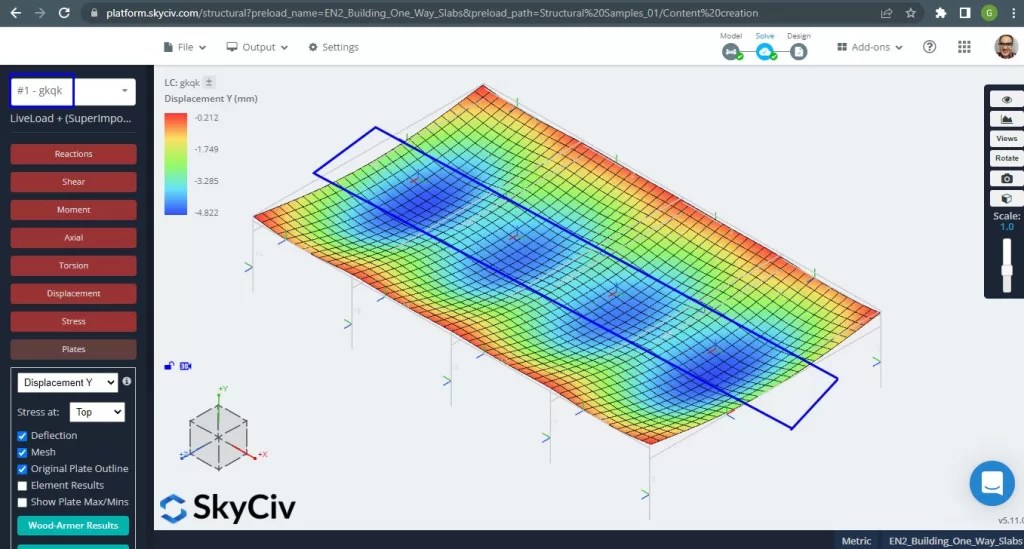Click the Wood-Armer Results button
Viewport: 1024px width, 549px height.
[73, 525]
